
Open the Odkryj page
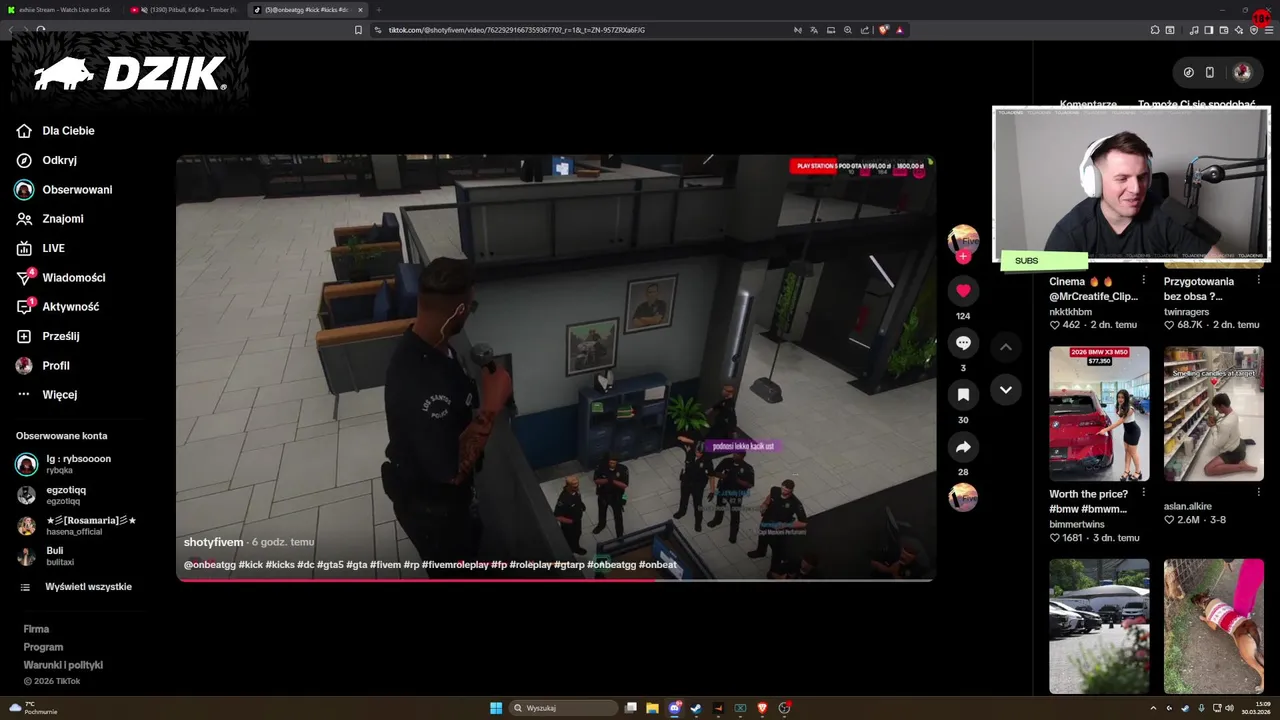point(46,160)
